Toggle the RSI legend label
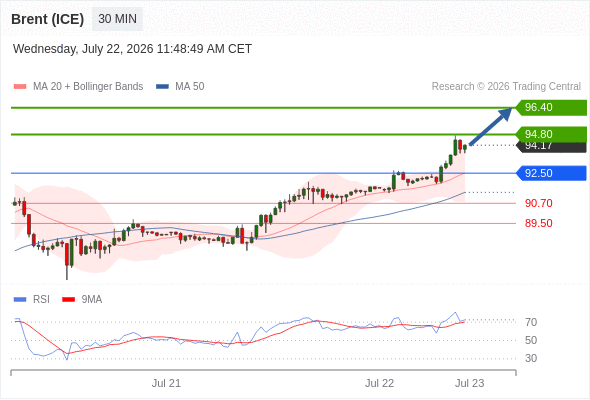Image resolution: width=590 pixels, height=400 pixels. 41,300
